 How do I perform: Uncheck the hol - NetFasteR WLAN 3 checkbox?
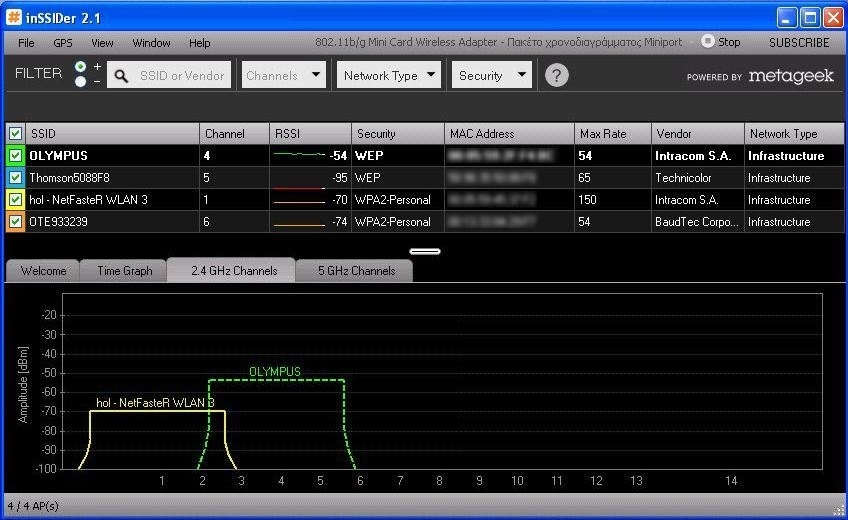pos(15,199)
